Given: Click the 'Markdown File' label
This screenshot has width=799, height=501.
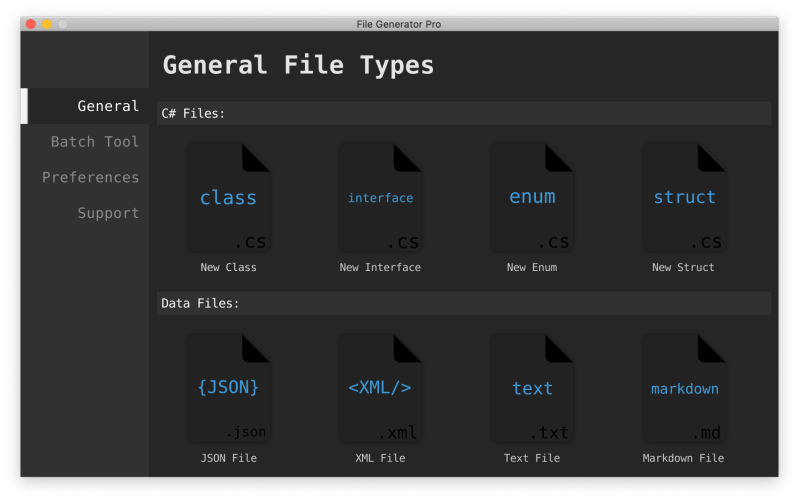Looking at the screenshot, I should 683,458.
